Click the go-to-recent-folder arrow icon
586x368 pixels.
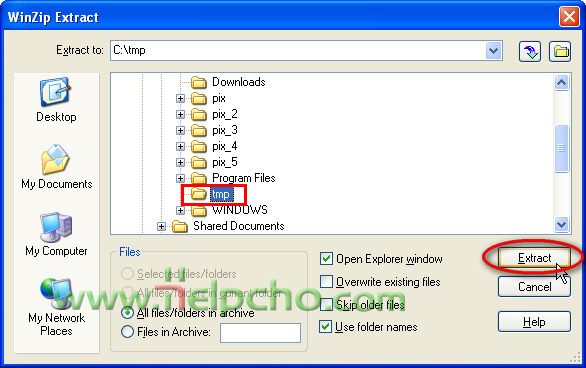pyautogui.click(x=530, y=51)
